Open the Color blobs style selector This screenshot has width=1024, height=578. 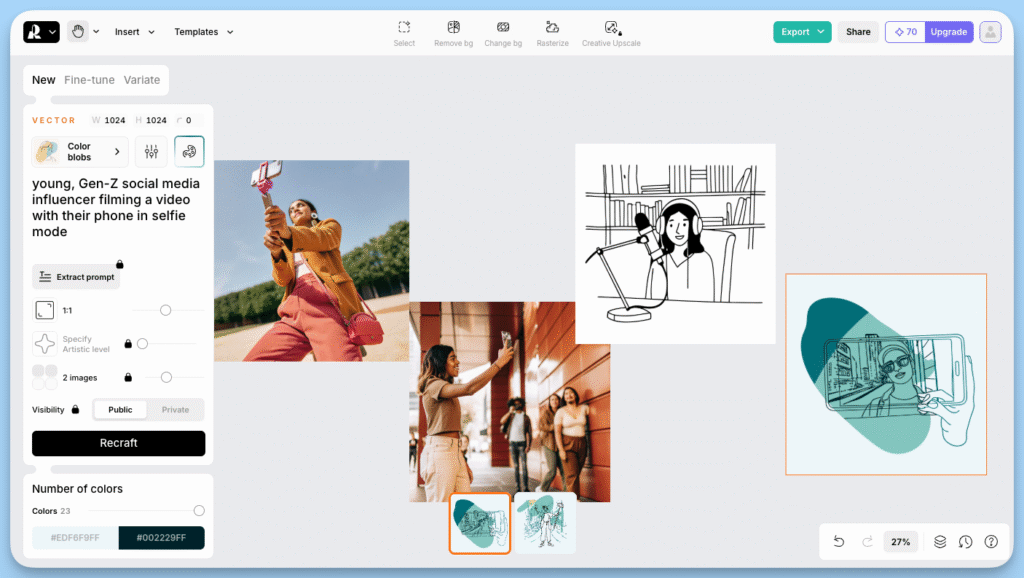80,152
